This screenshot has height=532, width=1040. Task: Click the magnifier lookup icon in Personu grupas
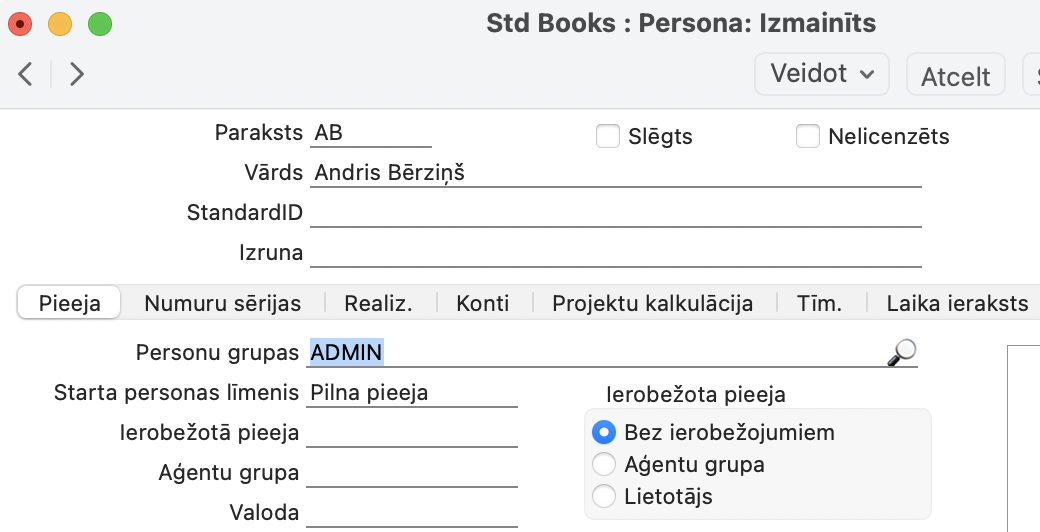[x=902, y=352]
